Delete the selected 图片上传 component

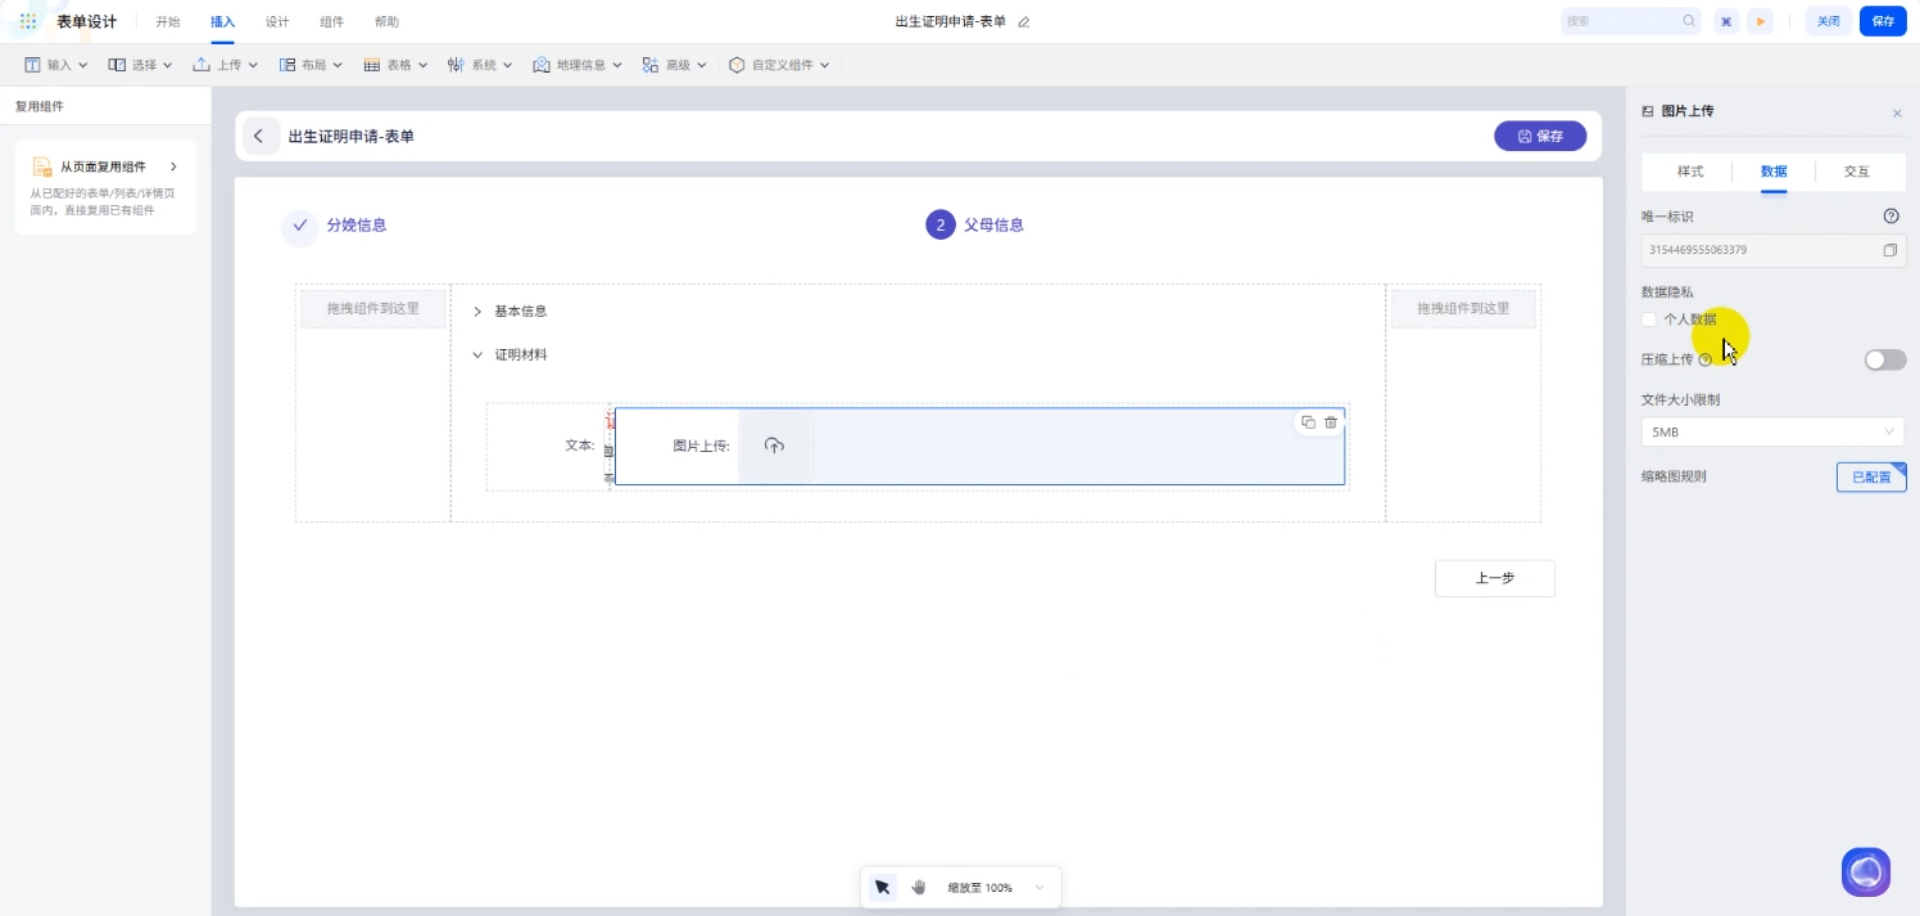pos(1331,422)
